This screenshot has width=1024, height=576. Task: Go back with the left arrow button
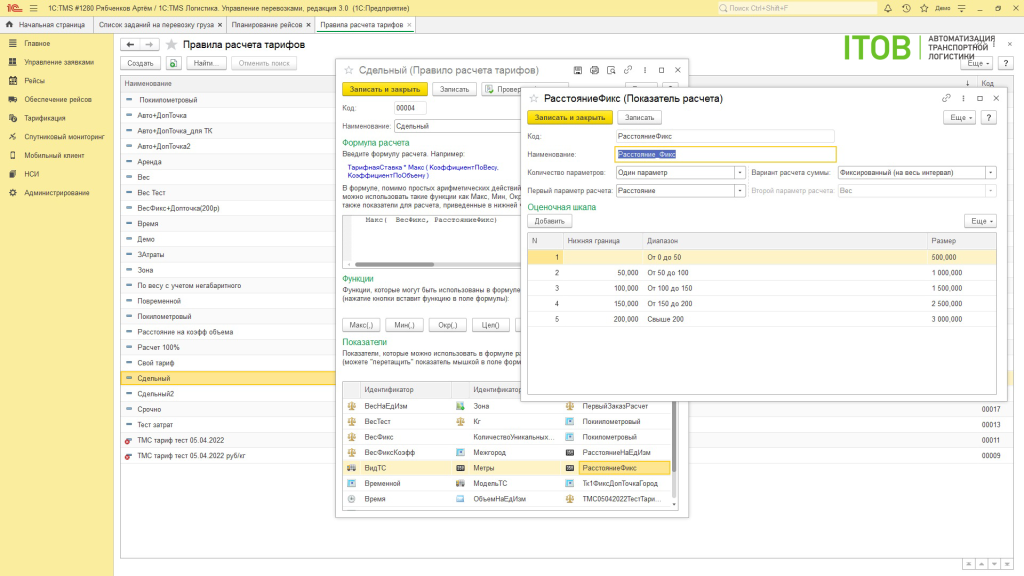(x=130, y=44)
